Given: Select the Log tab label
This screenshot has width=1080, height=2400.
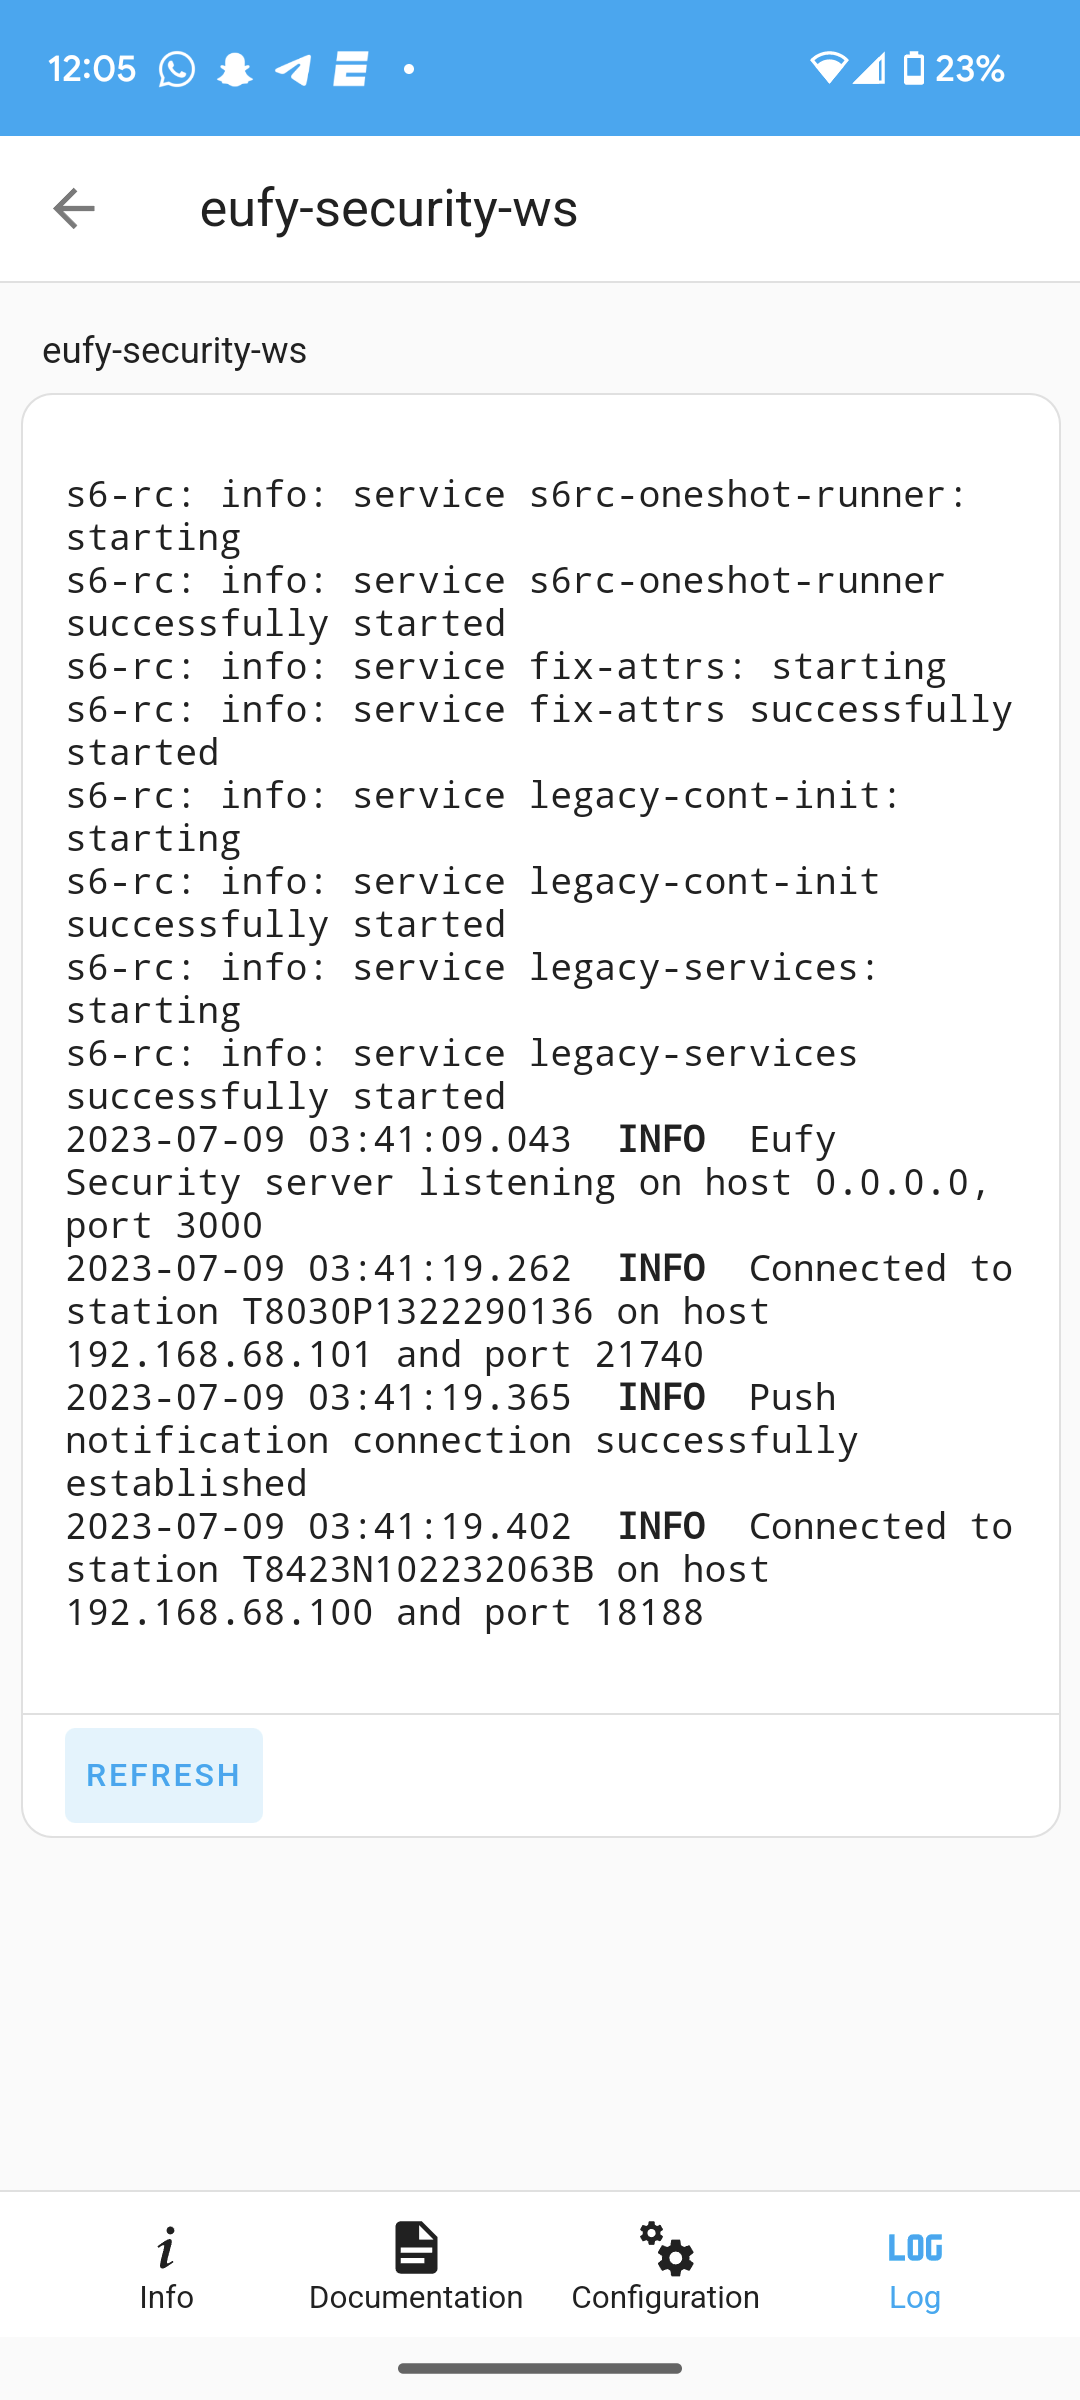Looking at the screenshot, I should [915, 2297].
